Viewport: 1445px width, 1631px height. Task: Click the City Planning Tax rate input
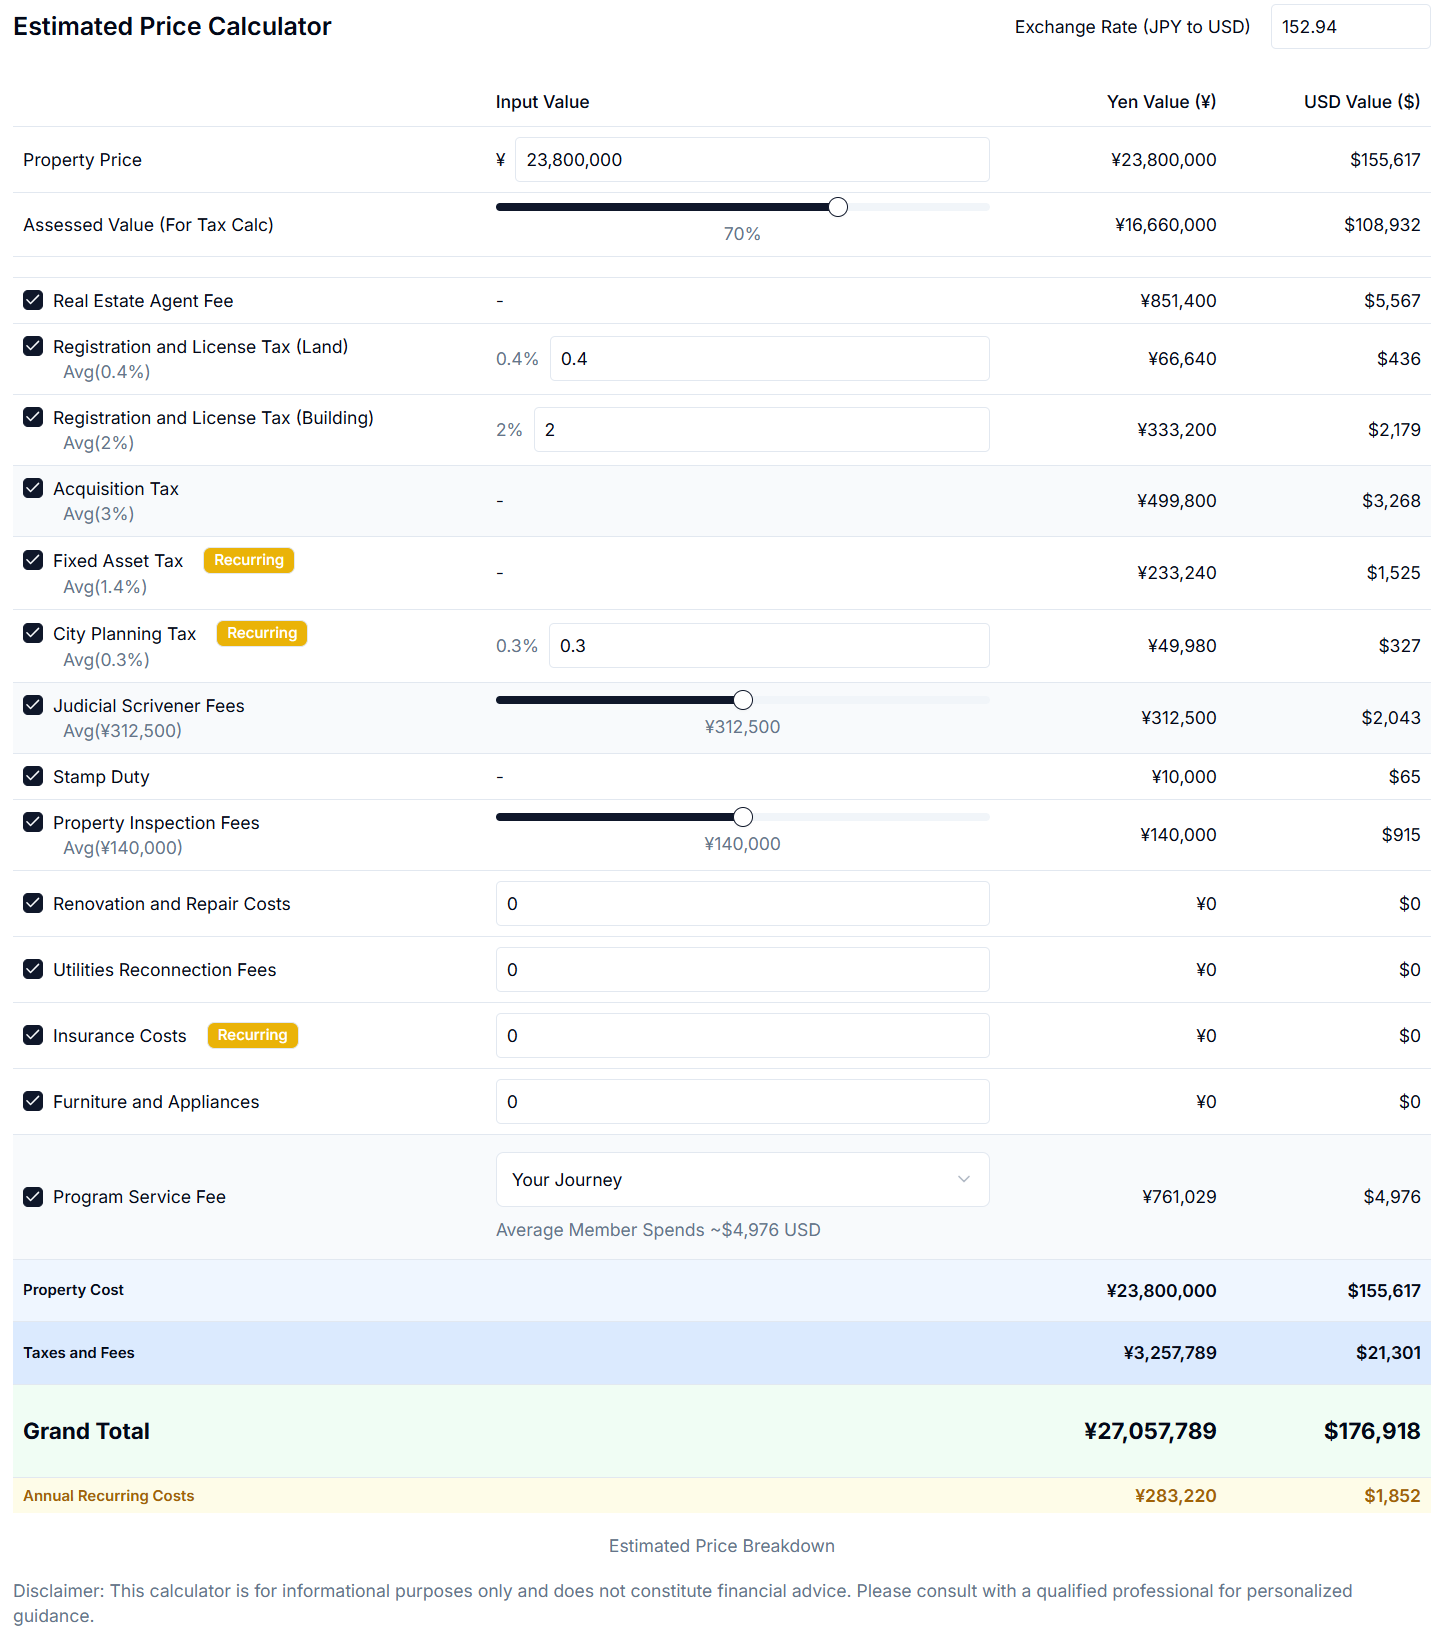(x=768, y=646)
